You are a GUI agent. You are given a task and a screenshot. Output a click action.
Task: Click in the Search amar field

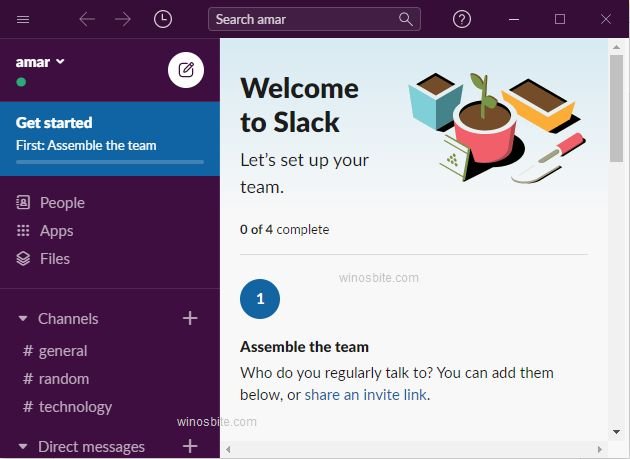pos(304,19)
